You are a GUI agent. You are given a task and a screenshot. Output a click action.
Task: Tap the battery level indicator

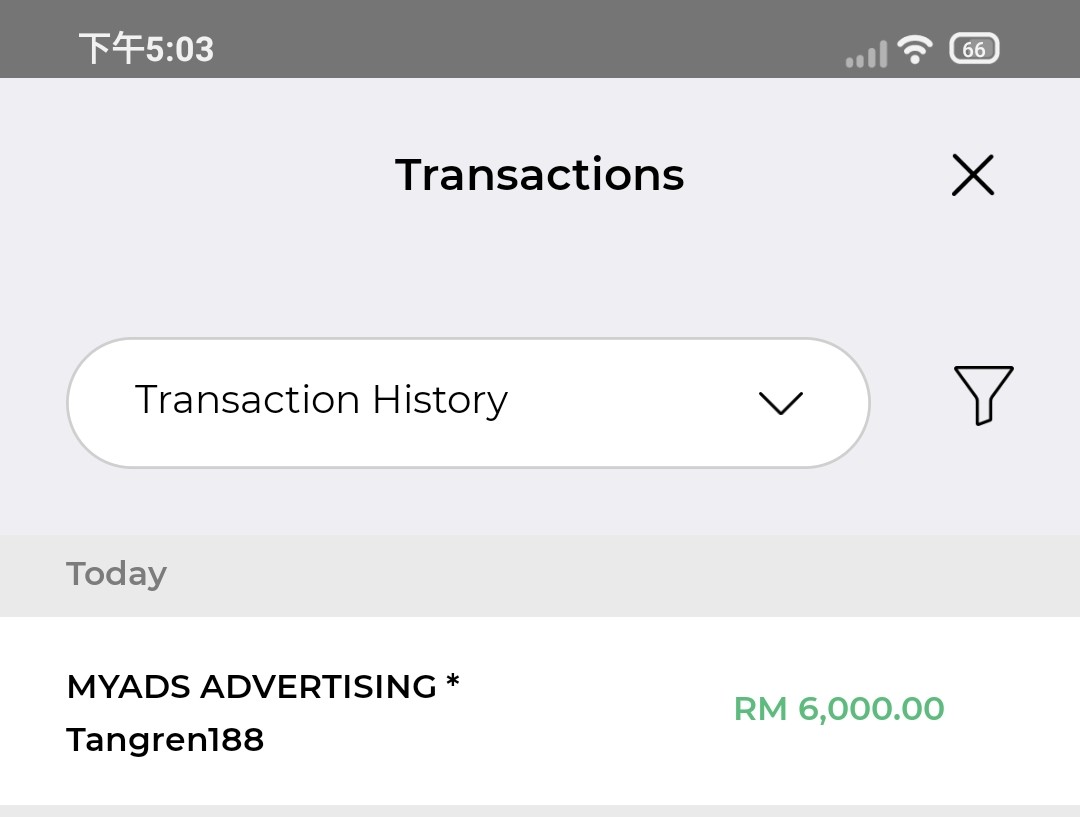click(974, 49)
